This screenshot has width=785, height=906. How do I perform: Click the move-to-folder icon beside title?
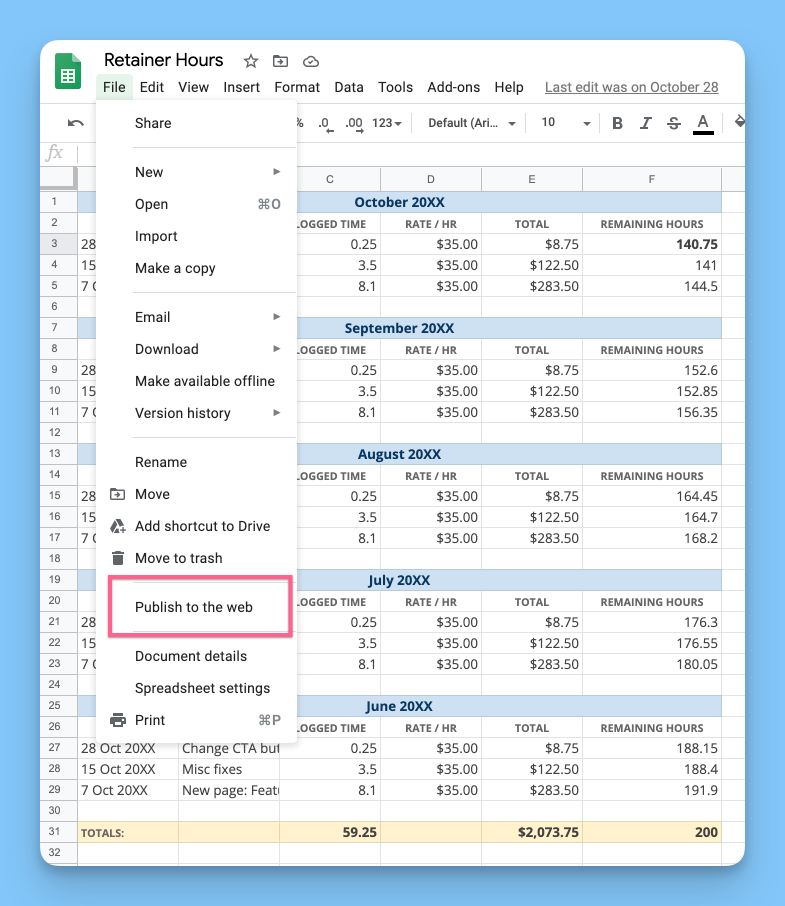[280, 61]
